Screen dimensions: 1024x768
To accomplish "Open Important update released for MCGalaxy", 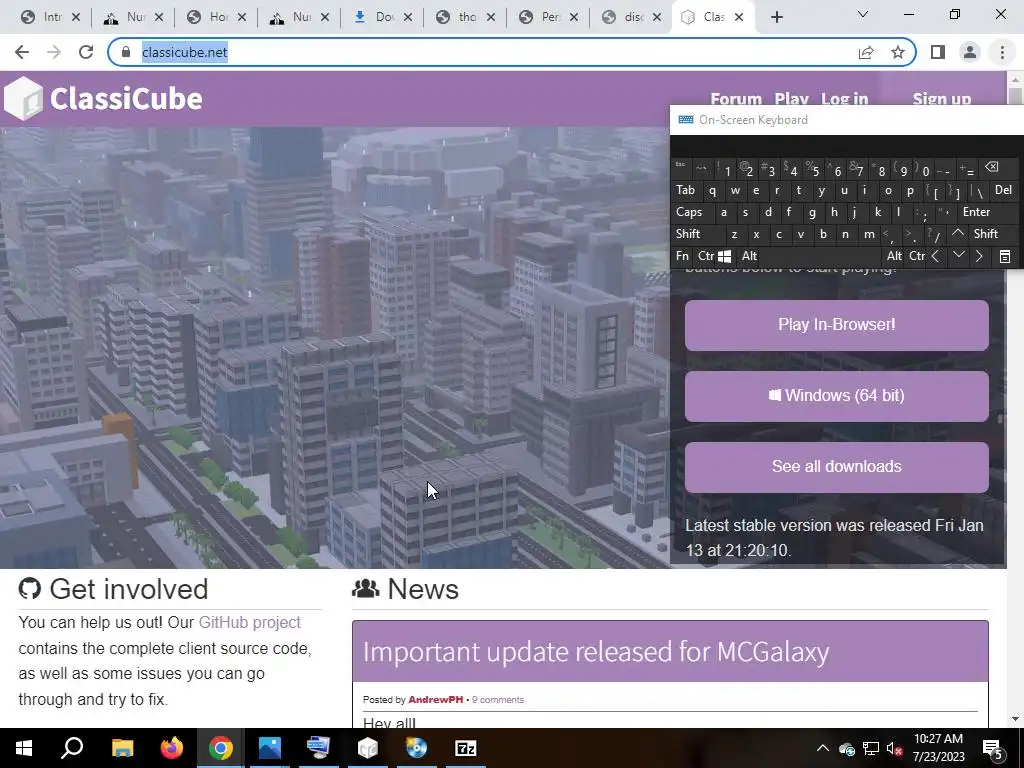I will 596,652.
